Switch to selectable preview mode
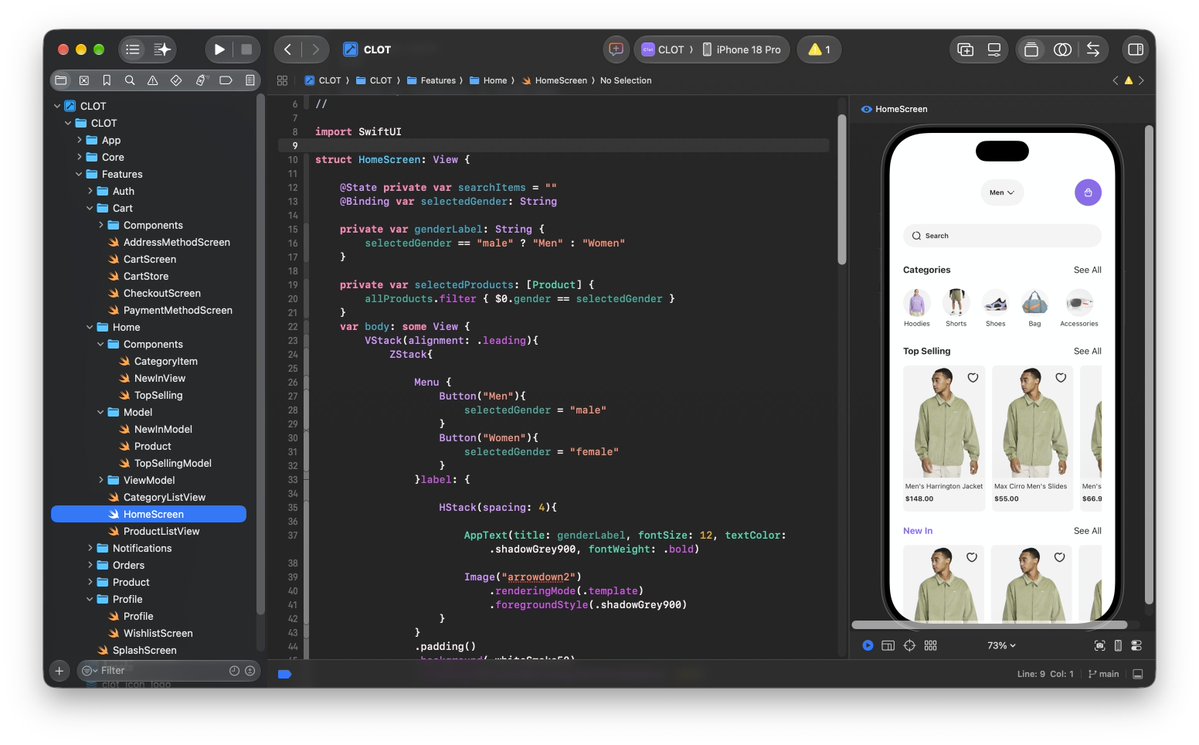The image size is (1199, 745). tap(888, 646)
